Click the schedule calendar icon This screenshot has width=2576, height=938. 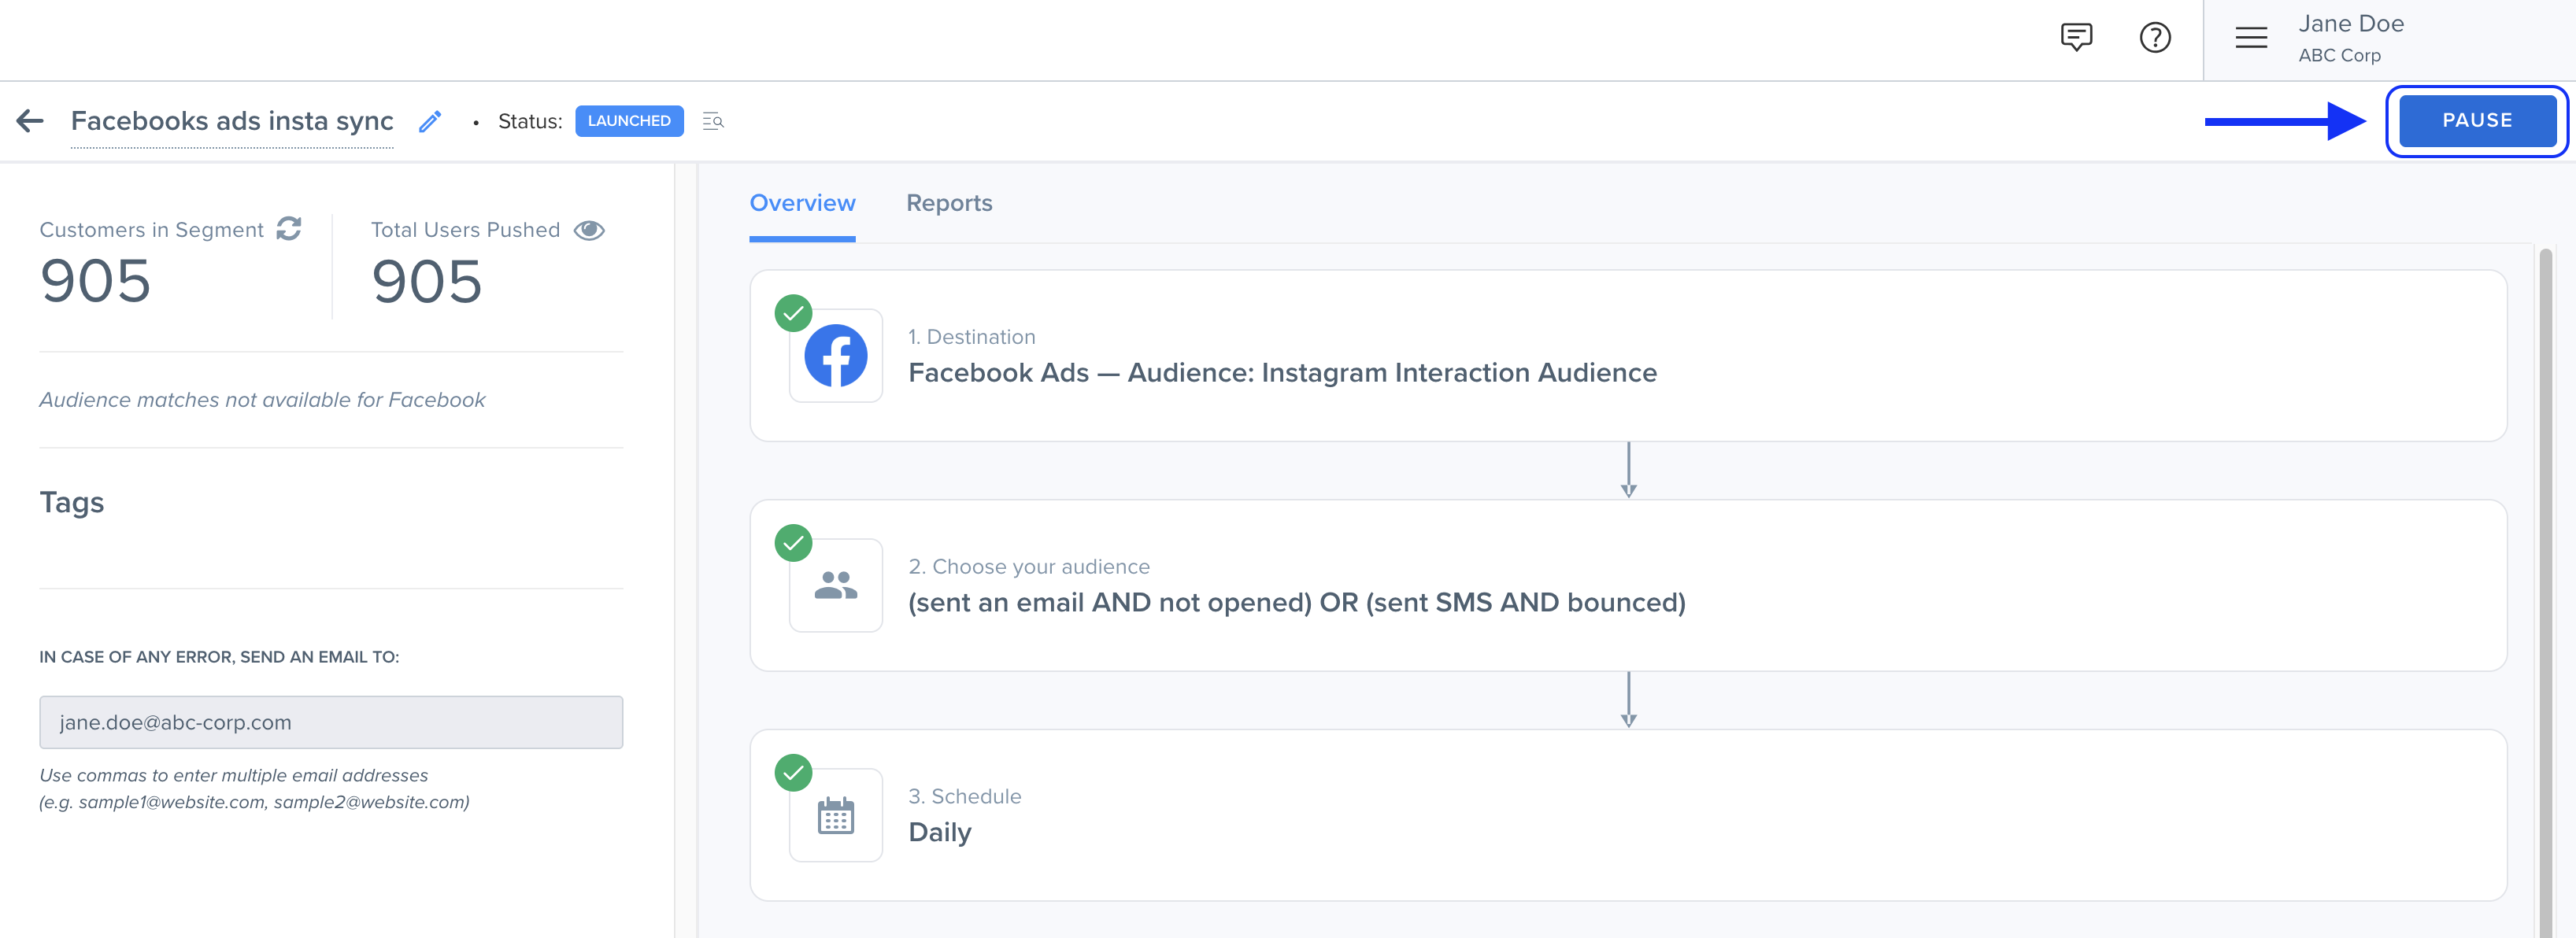coord(835,816)
